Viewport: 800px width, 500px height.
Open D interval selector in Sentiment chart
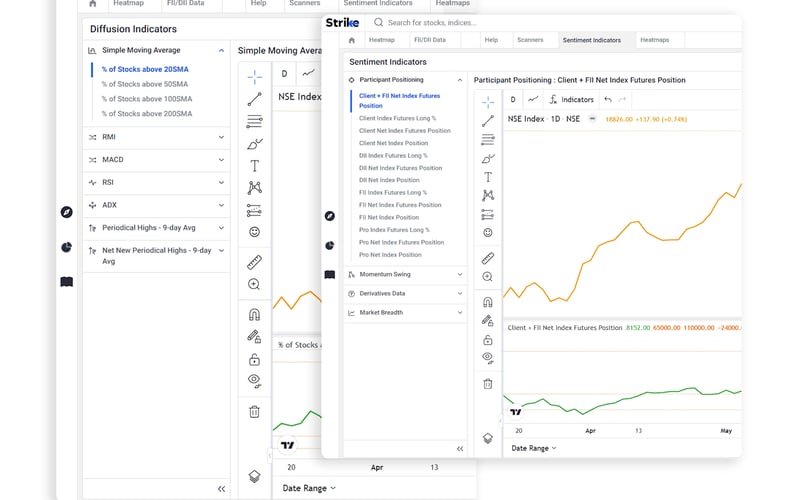(513, 99)
